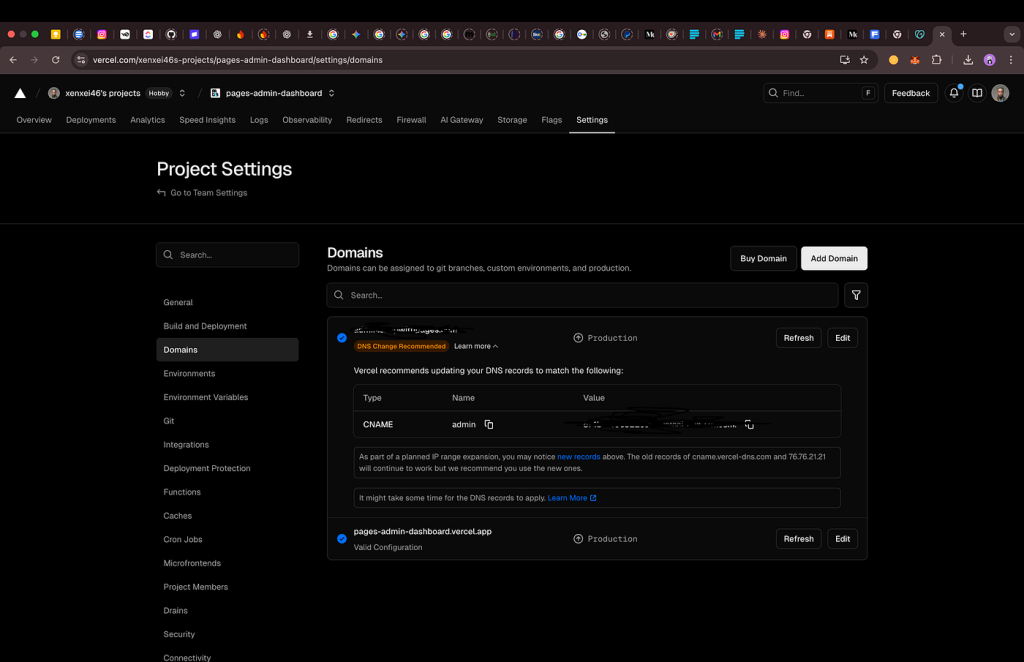Open the Learn More DNS link
Viewport: 1024px width, 662px height.
pos(571,498)
